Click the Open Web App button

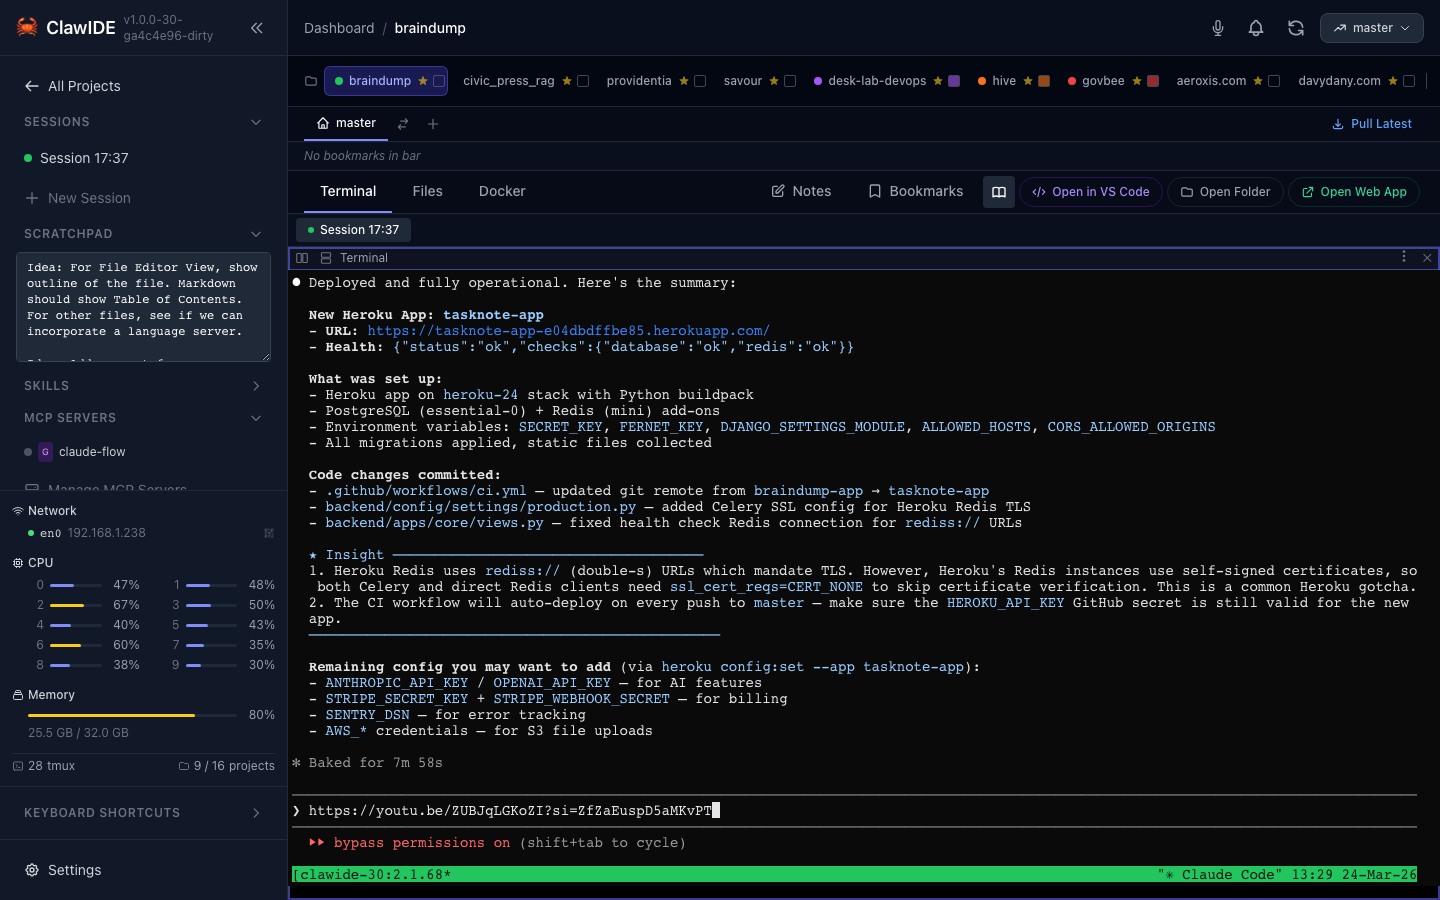(x=1353, y=191)
